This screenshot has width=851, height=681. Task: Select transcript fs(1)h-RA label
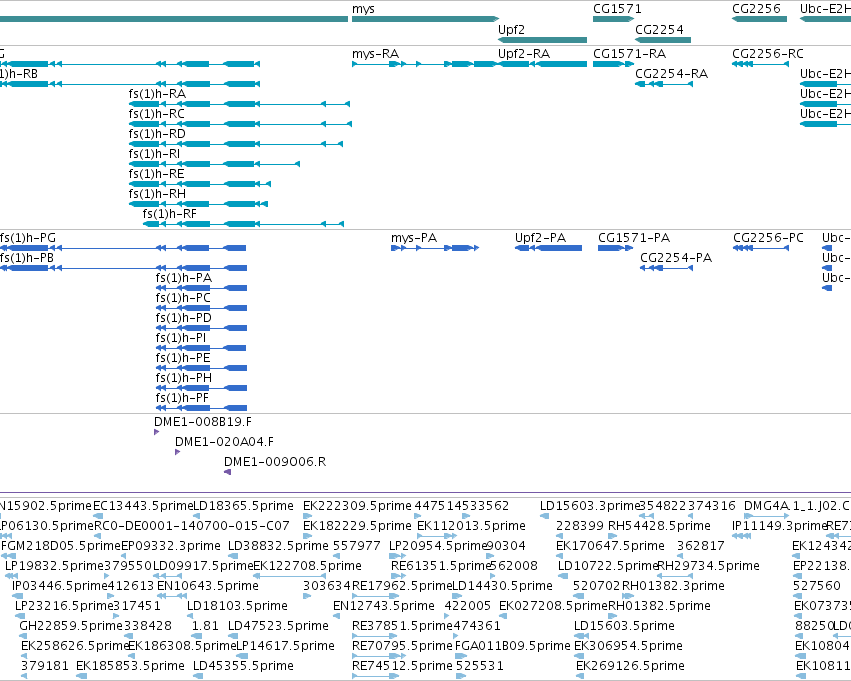(x=157, y=94)
